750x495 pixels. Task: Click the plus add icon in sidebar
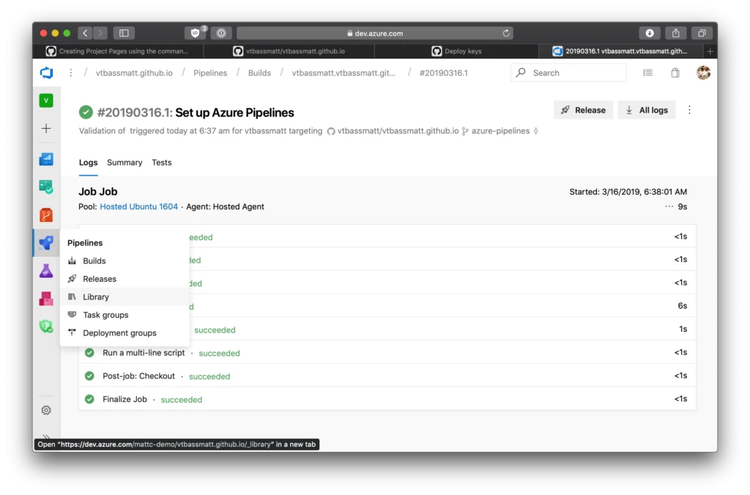pos(46,128)
